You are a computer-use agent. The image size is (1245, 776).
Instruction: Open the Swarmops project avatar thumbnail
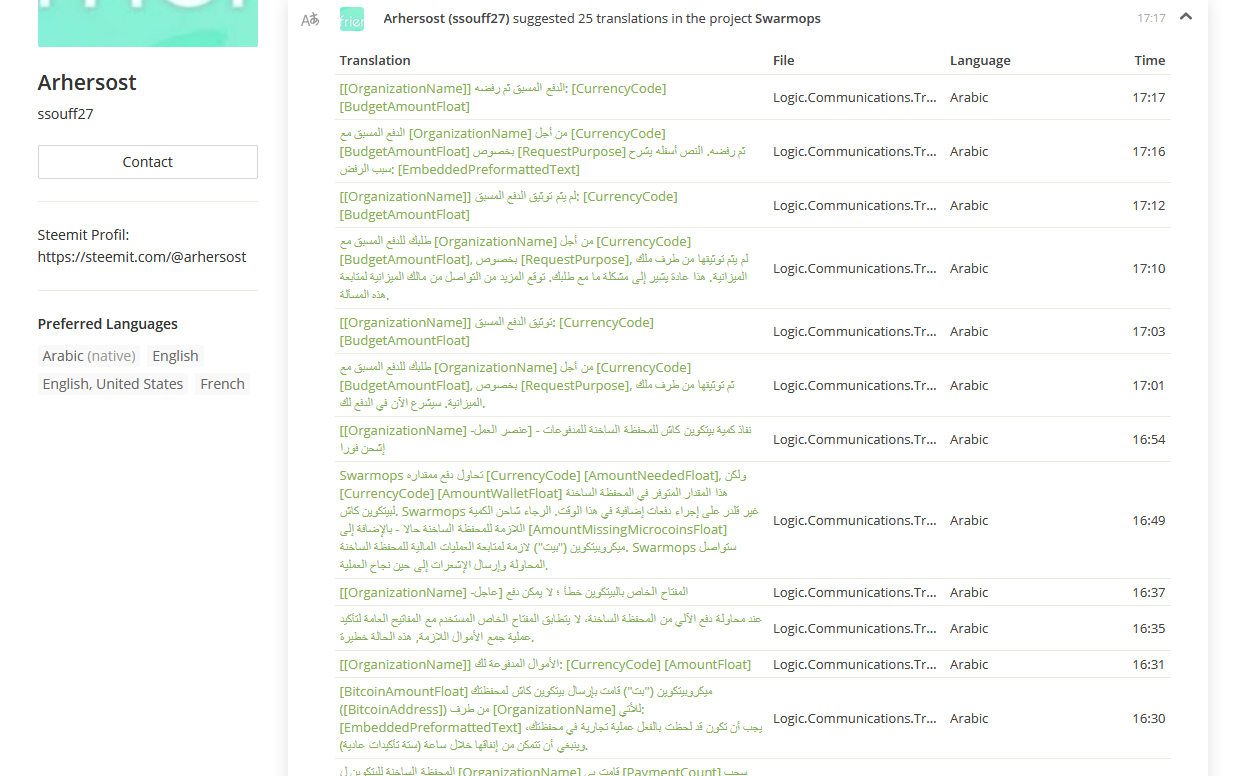tap(352, 19)
